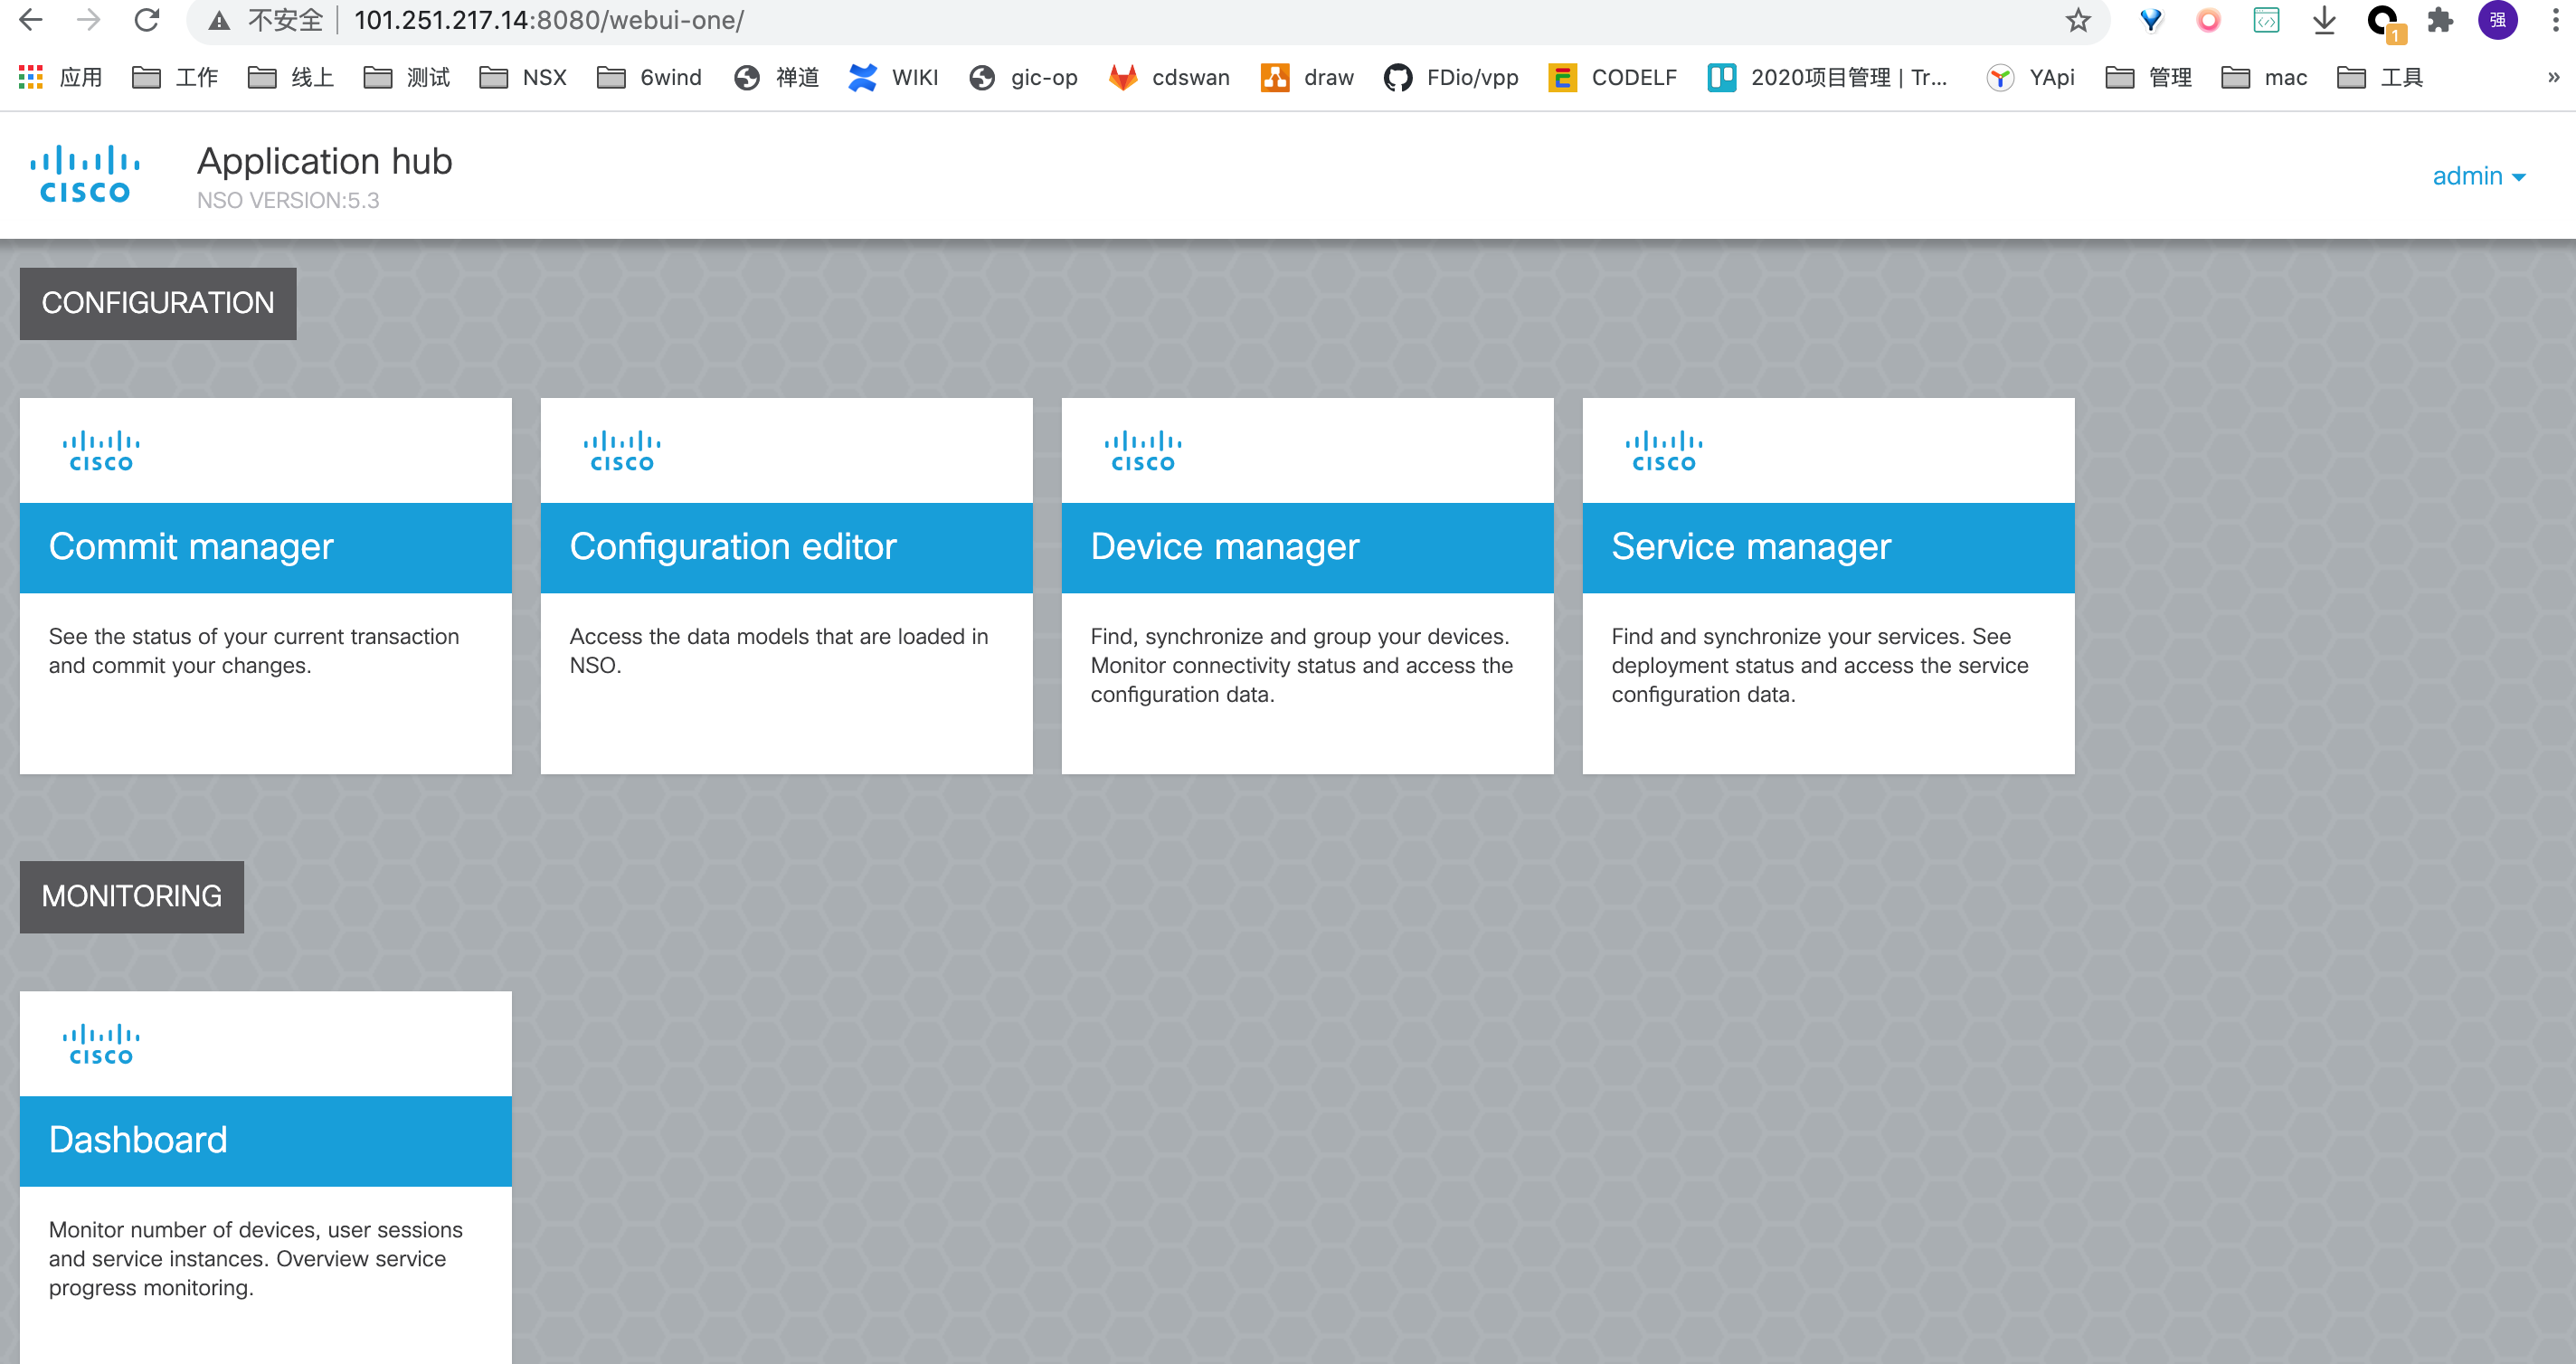Open the downloads arrow icon
This screenshot has width=2576, height=1364.
point(2324,20)
